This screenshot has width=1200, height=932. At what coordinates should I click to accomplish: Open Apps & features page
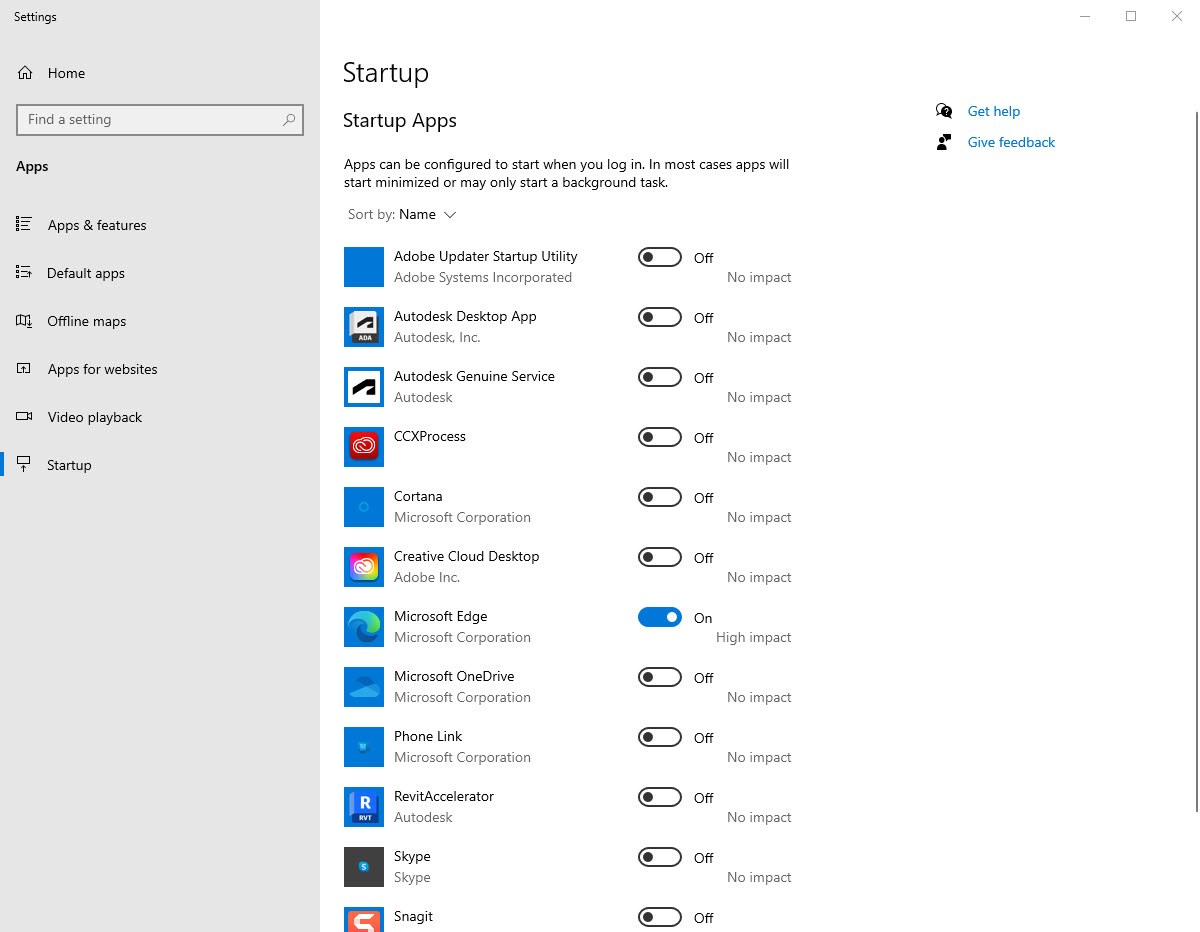(x=160, y=225)
